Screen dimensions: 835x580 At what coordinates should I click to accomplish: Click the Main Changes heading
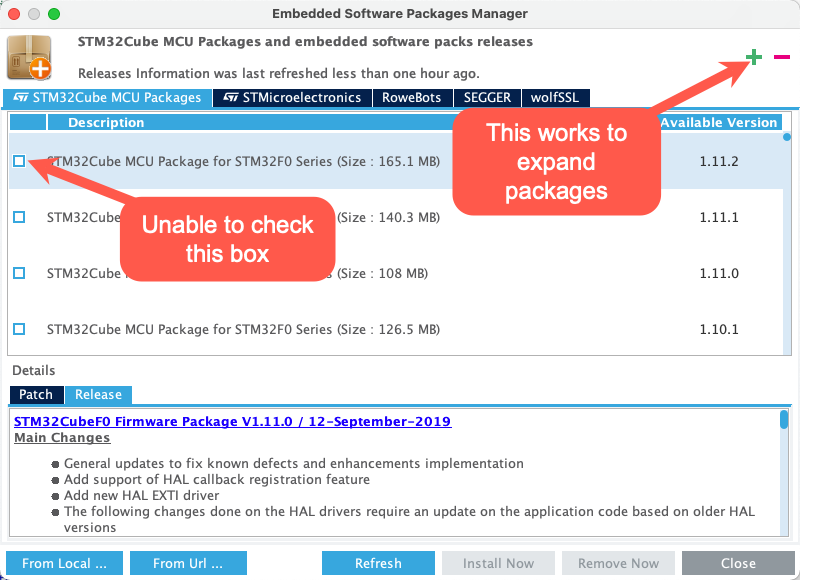(62, 437)
